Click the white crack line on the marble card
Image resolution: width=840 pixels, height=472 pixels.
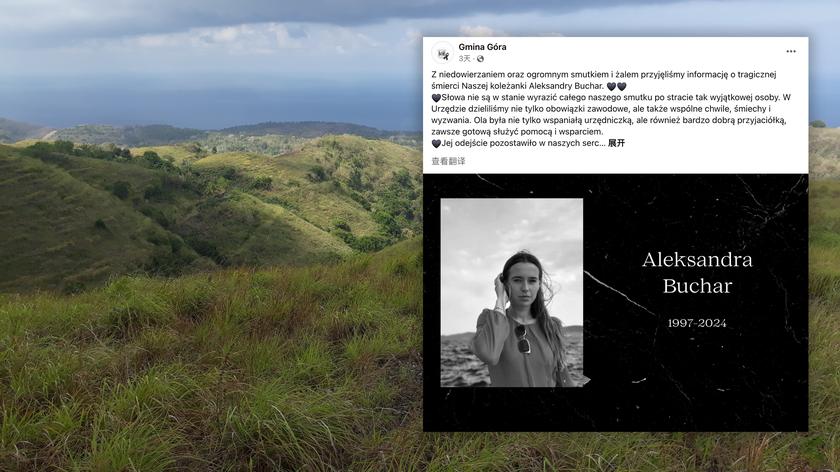pyautogui.click(x=619, y=293)
